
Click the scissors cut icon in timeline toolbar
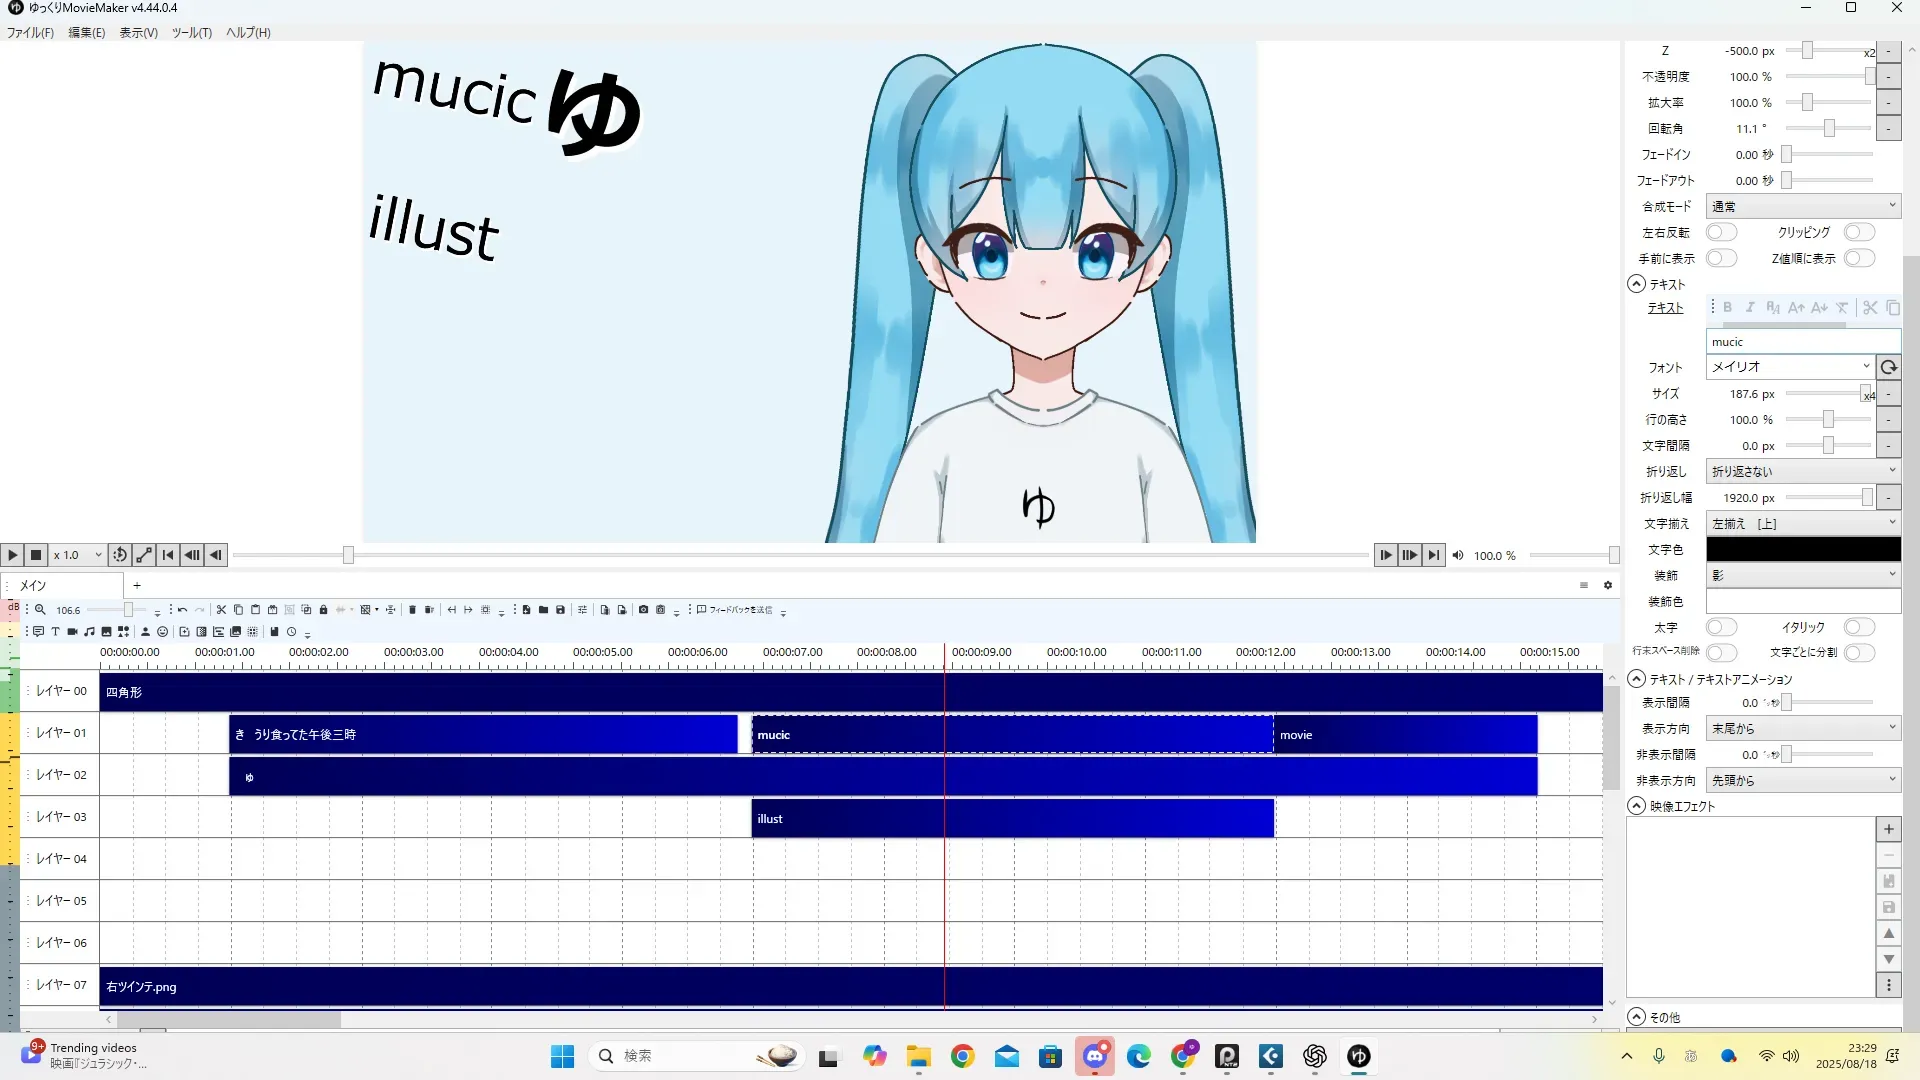(x=221, y=610)
